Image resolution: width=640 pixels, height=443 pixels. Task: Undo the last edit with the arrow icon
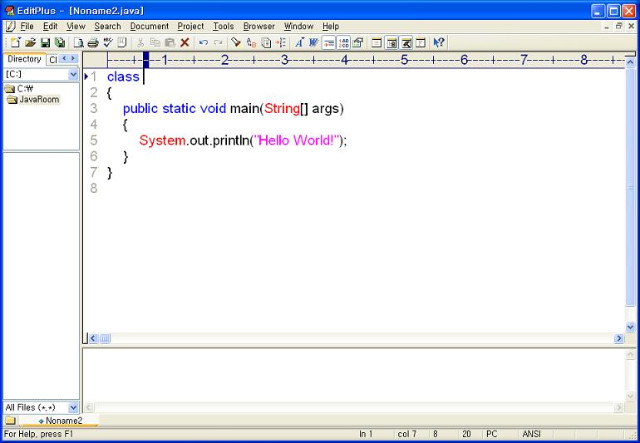click(x=203, y=42)
